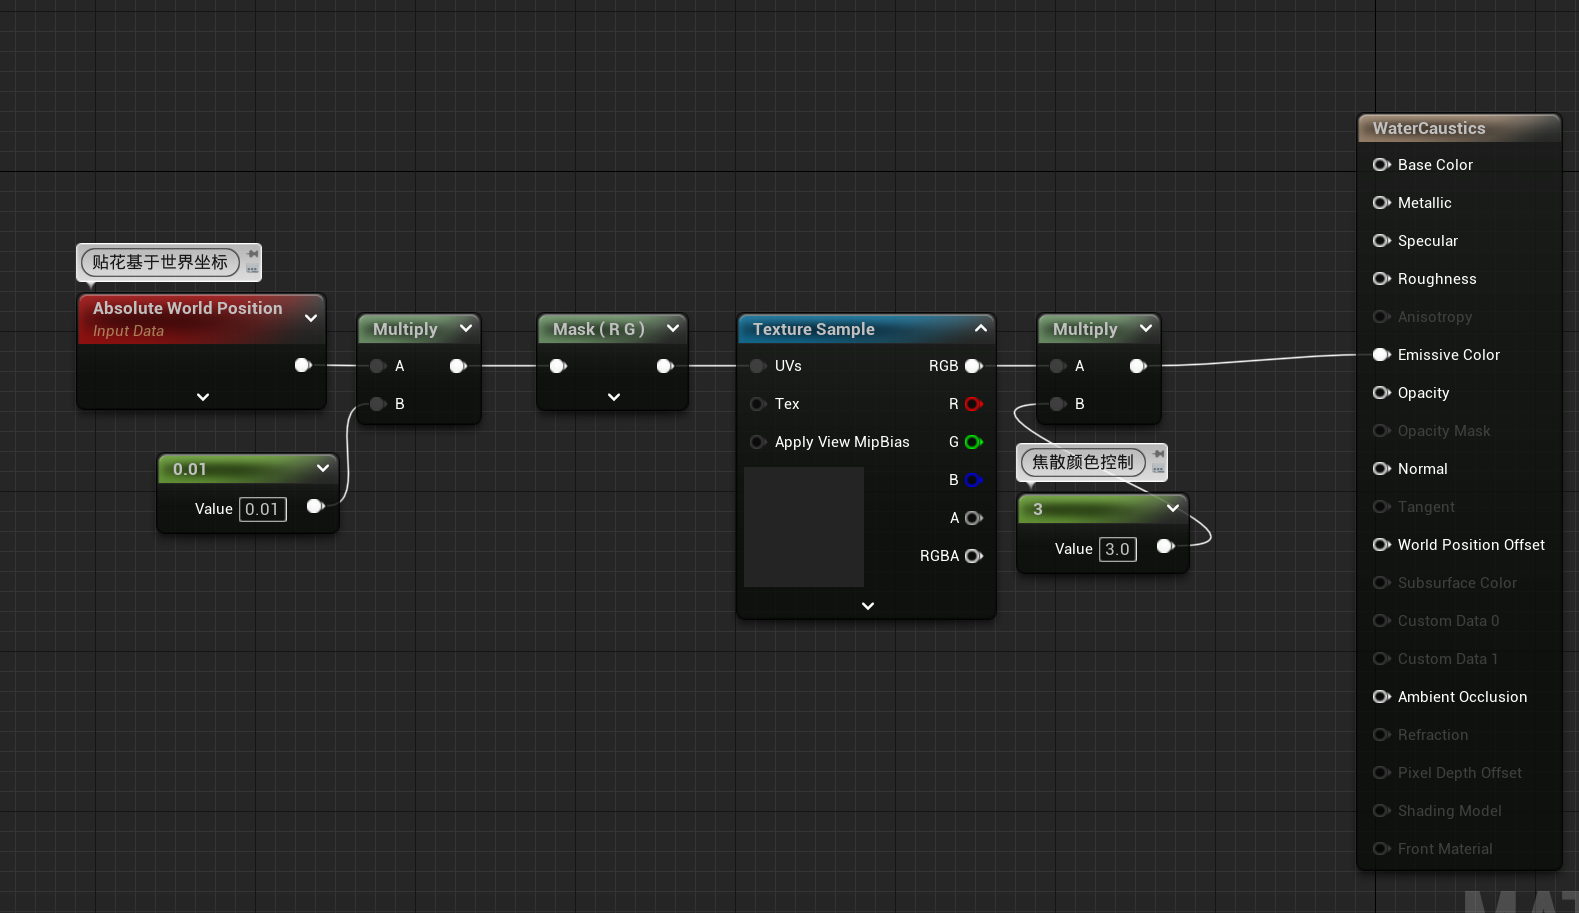Click the green G output pin
Screen dimensions: 1579x913
(x=974, y=442)
